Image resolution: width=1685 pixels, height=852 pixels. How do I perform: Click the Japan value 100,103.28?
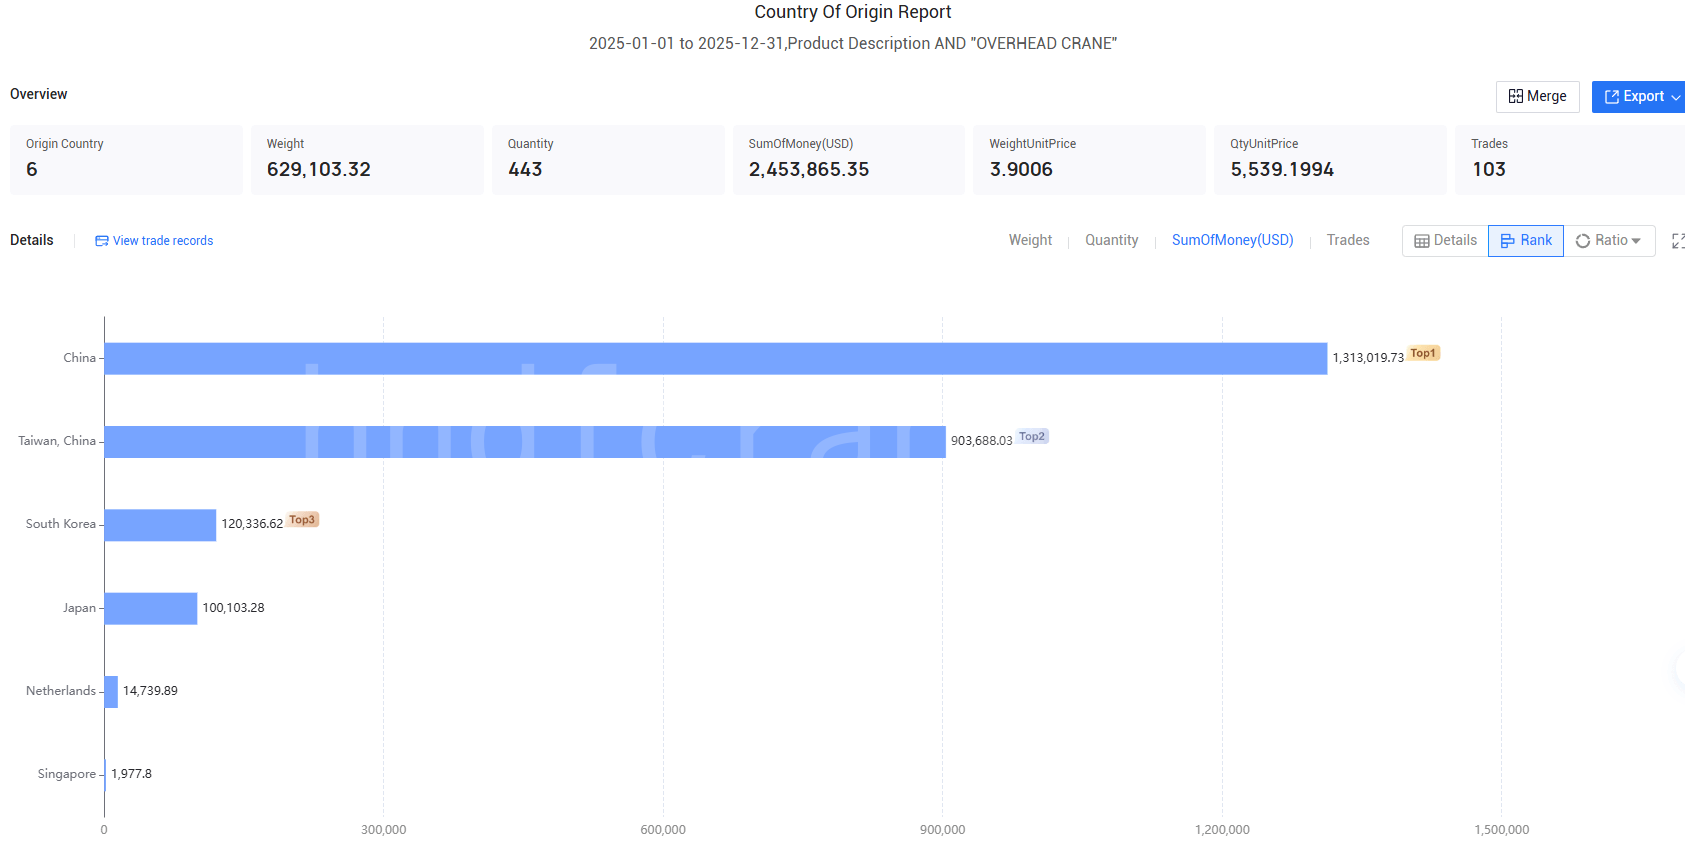233,608
